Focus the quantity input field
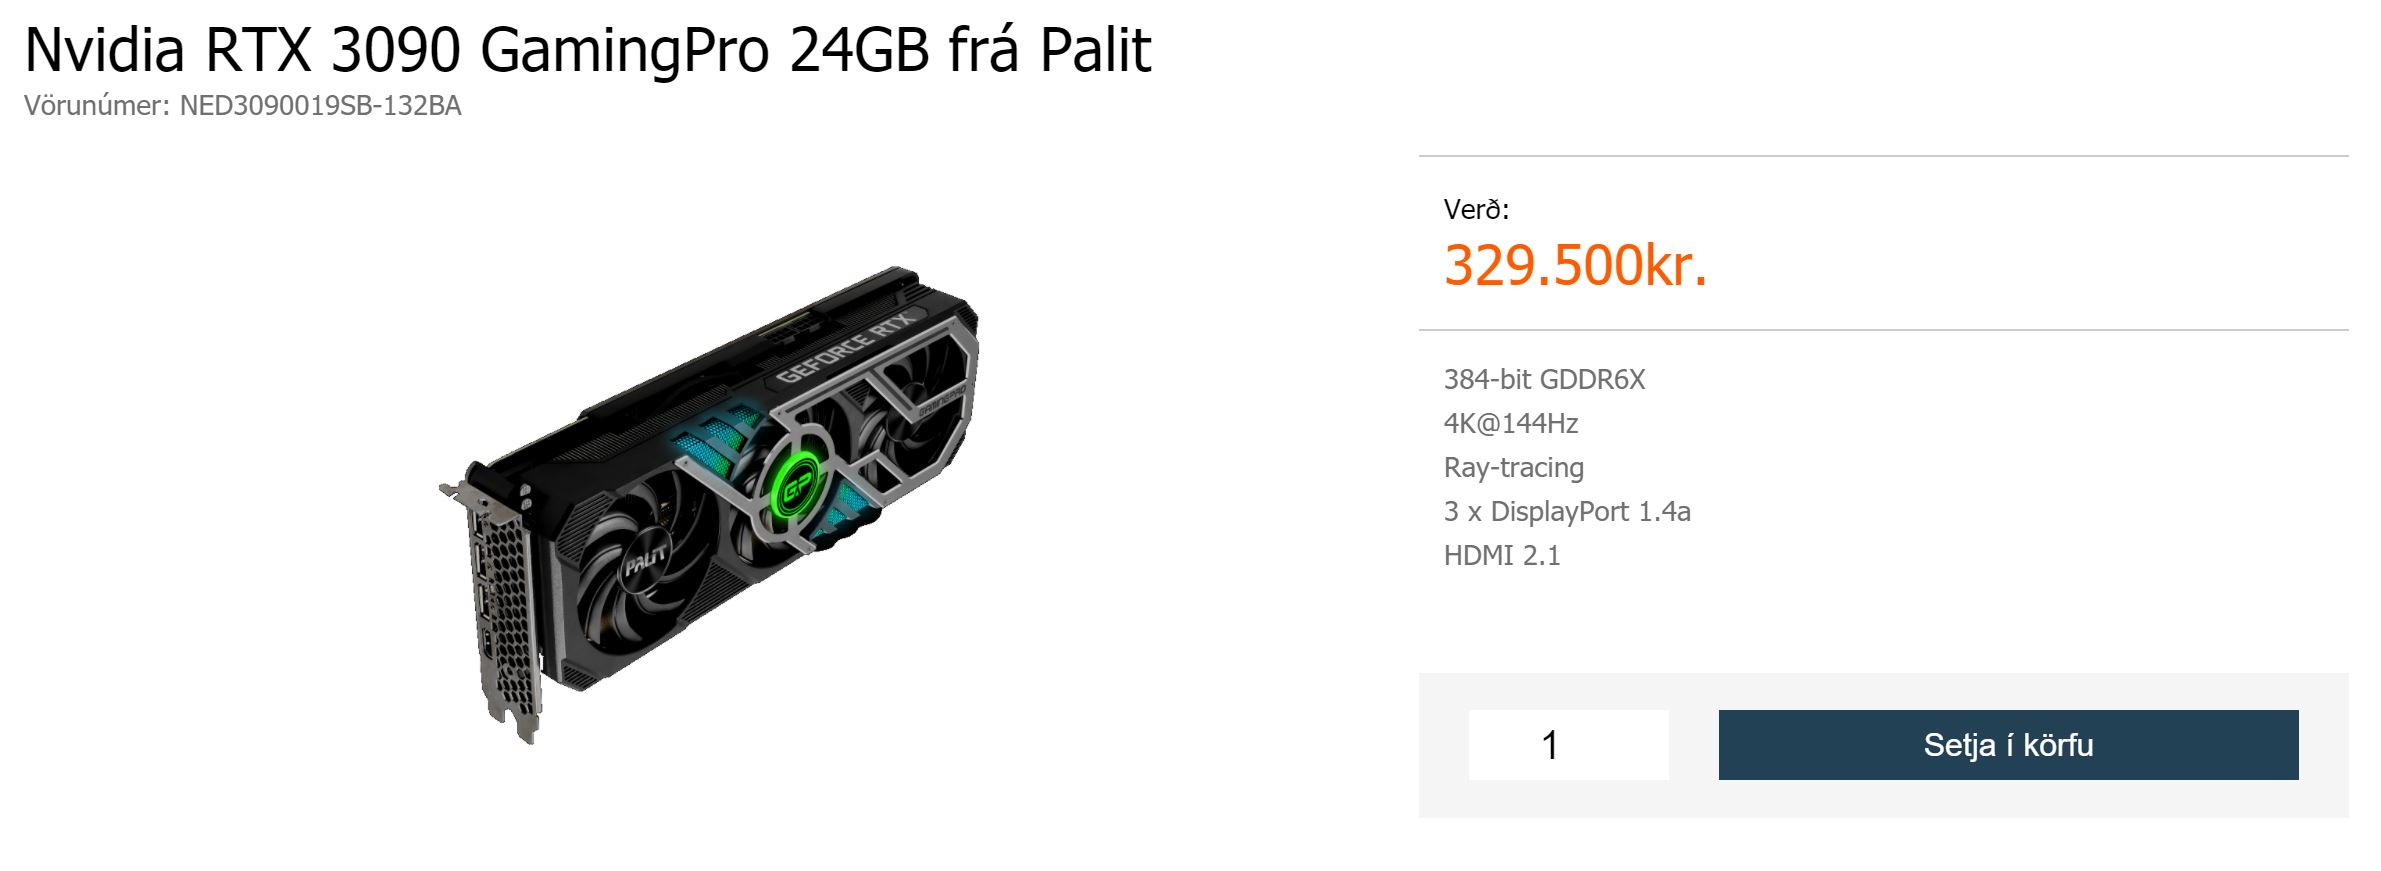Image resolution: width=2381 pixels, height=871 pixels. point(1567,745)
